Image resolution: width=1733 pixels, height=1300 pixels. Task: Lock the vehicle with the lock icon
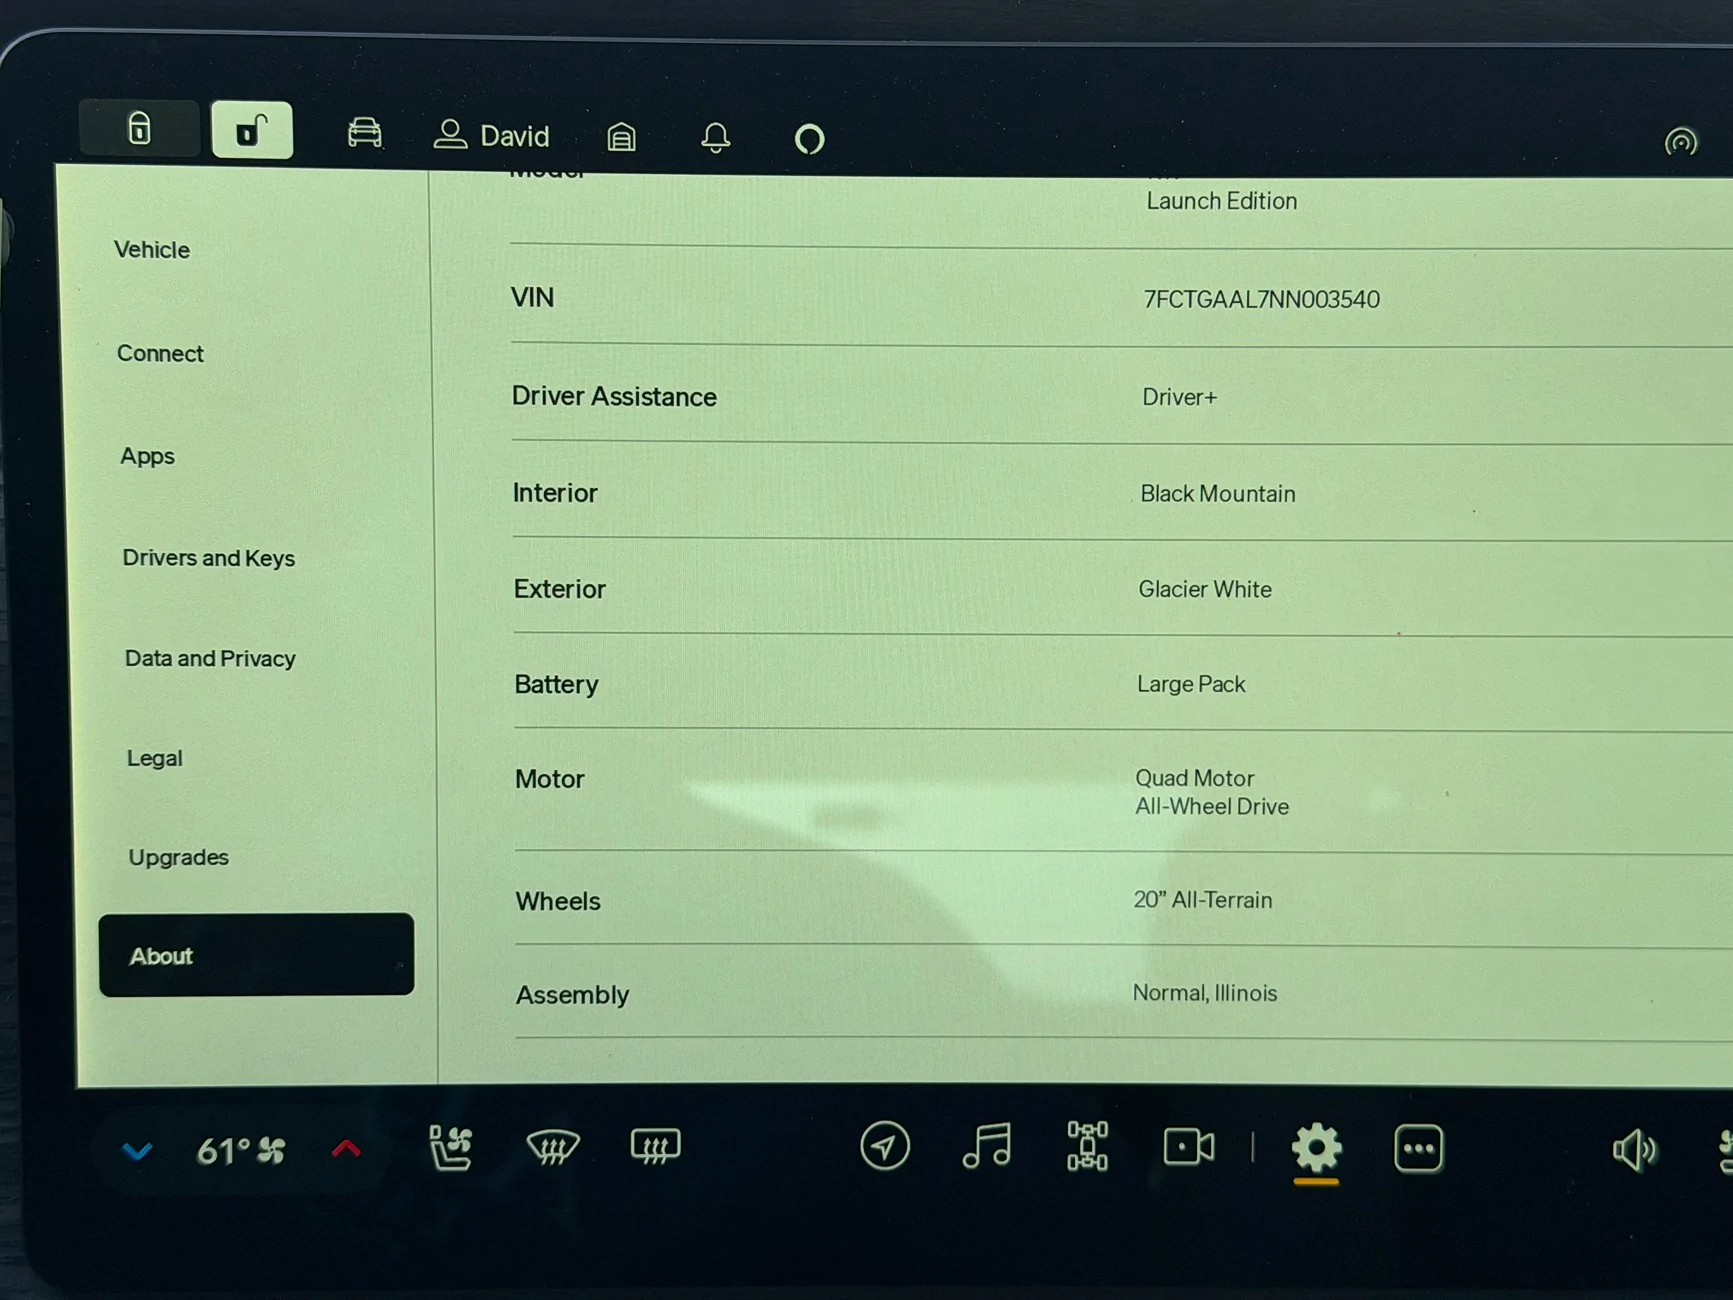coord(139,128)
